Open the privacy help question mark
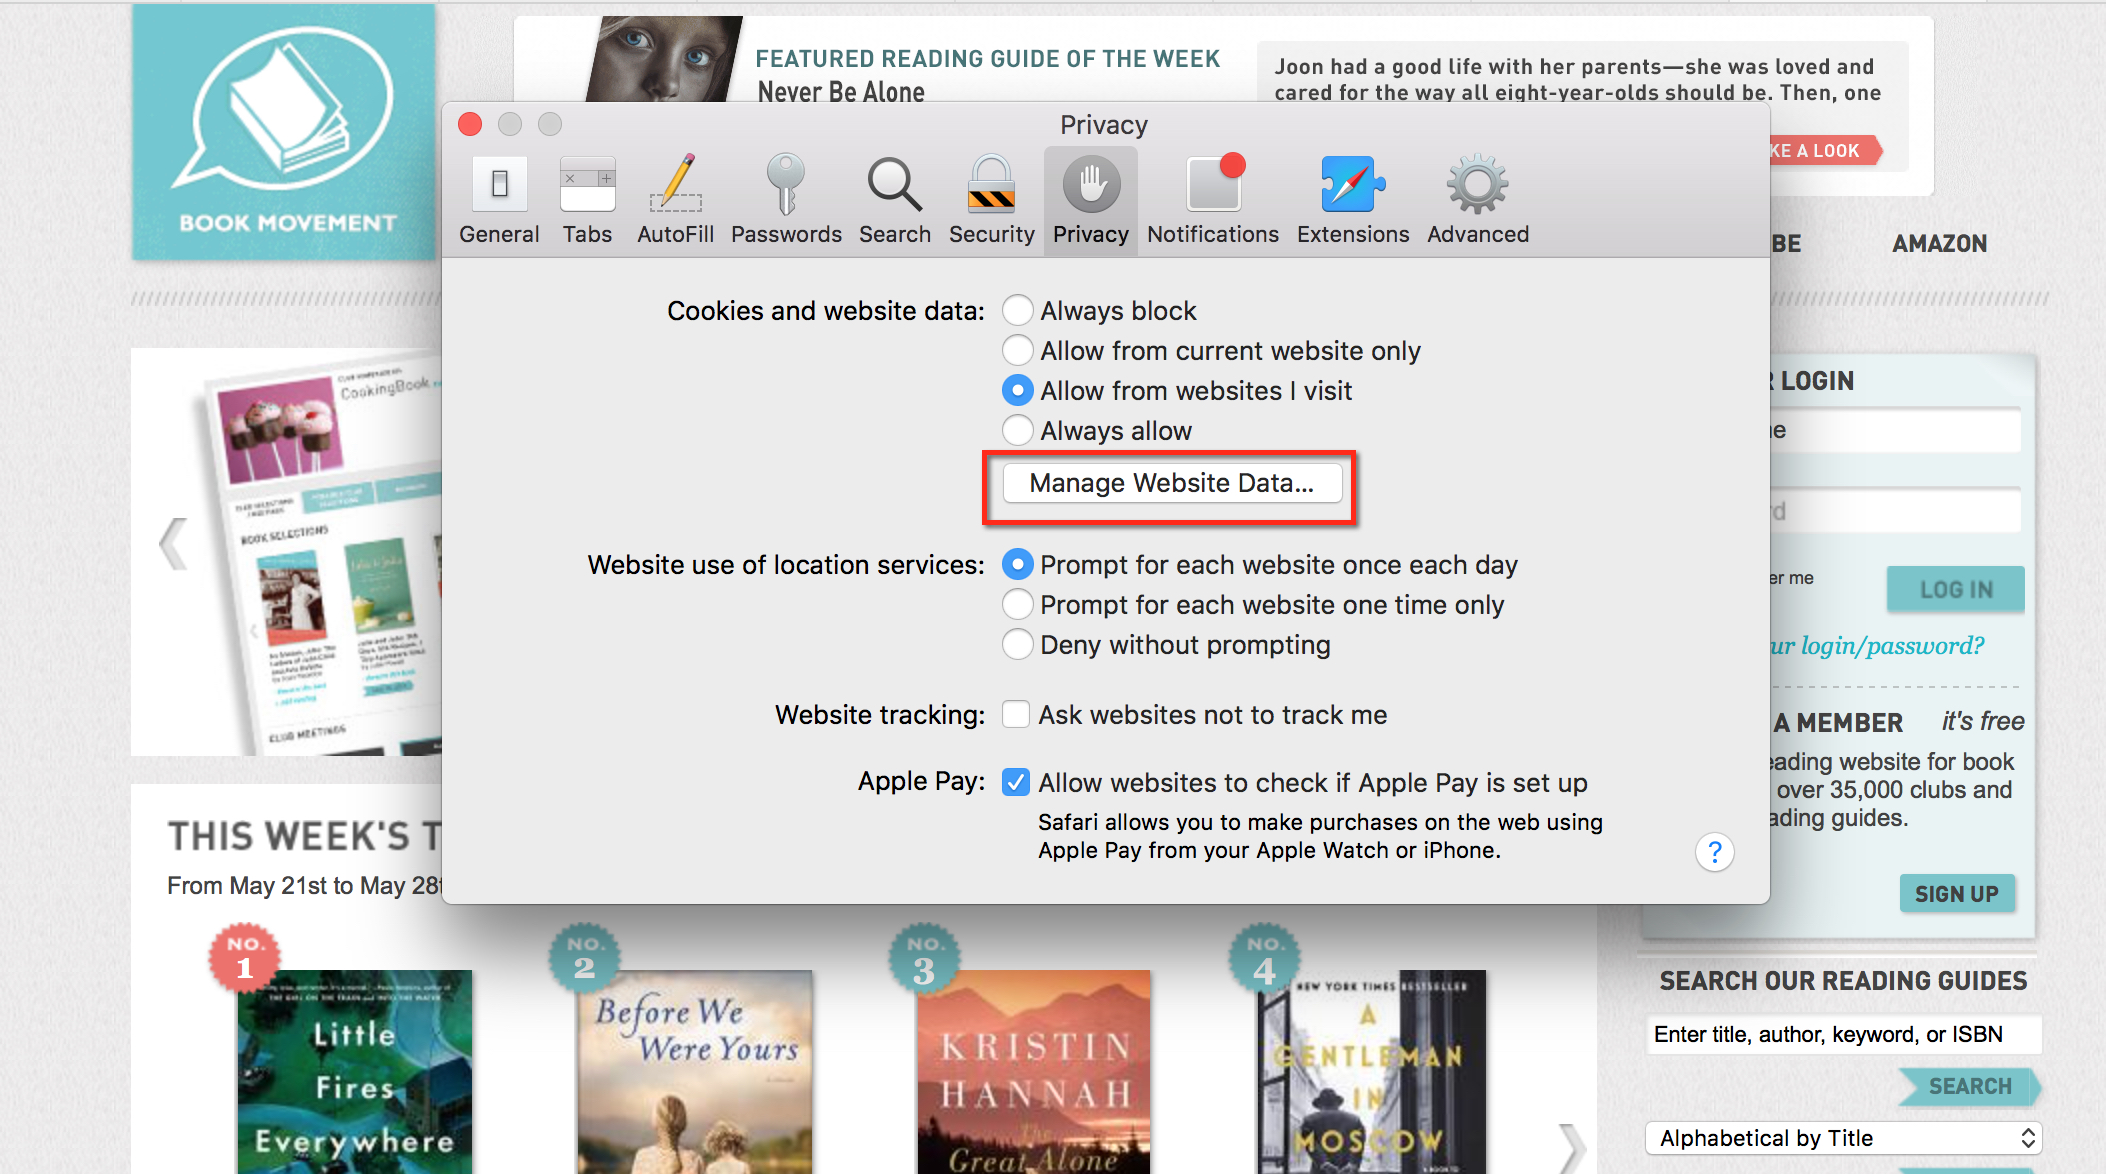 point(1714,852)
